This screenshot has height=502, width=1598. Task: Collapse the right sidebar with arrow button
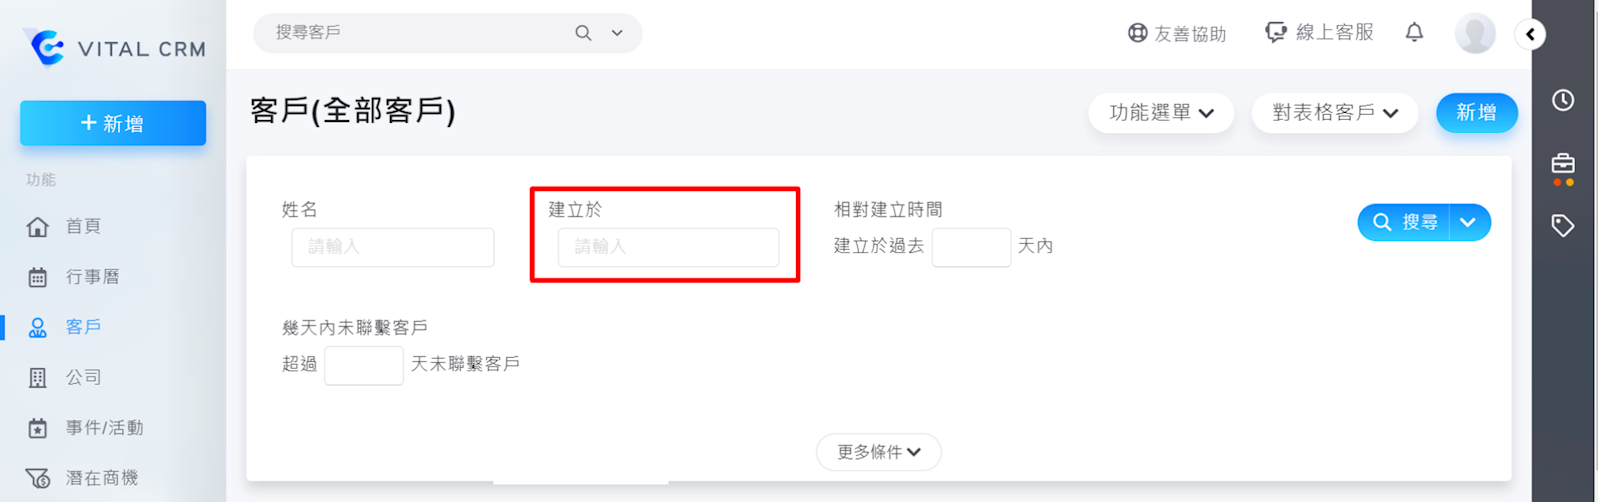[x=1530, y=34]
